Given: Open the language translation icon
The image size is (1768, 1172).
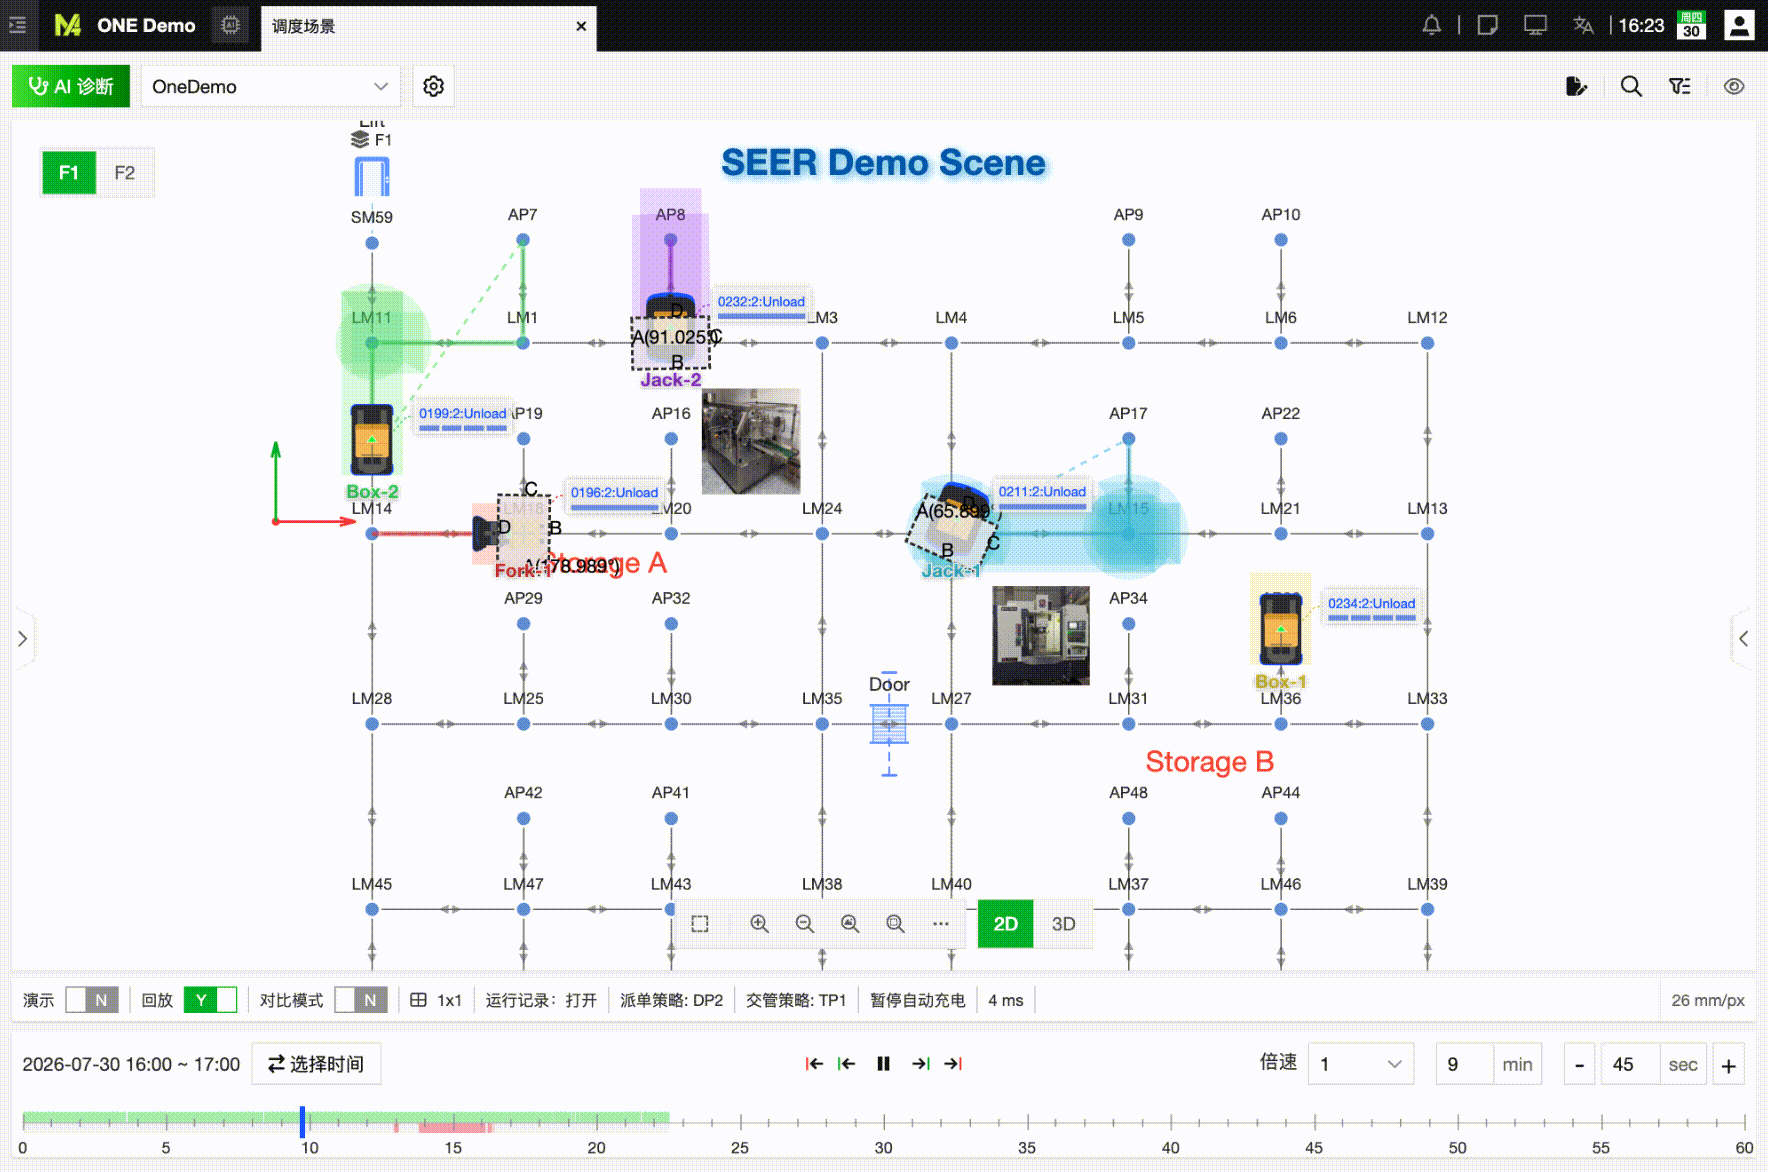Looking at the screenshot, I should pos(1583,25).
